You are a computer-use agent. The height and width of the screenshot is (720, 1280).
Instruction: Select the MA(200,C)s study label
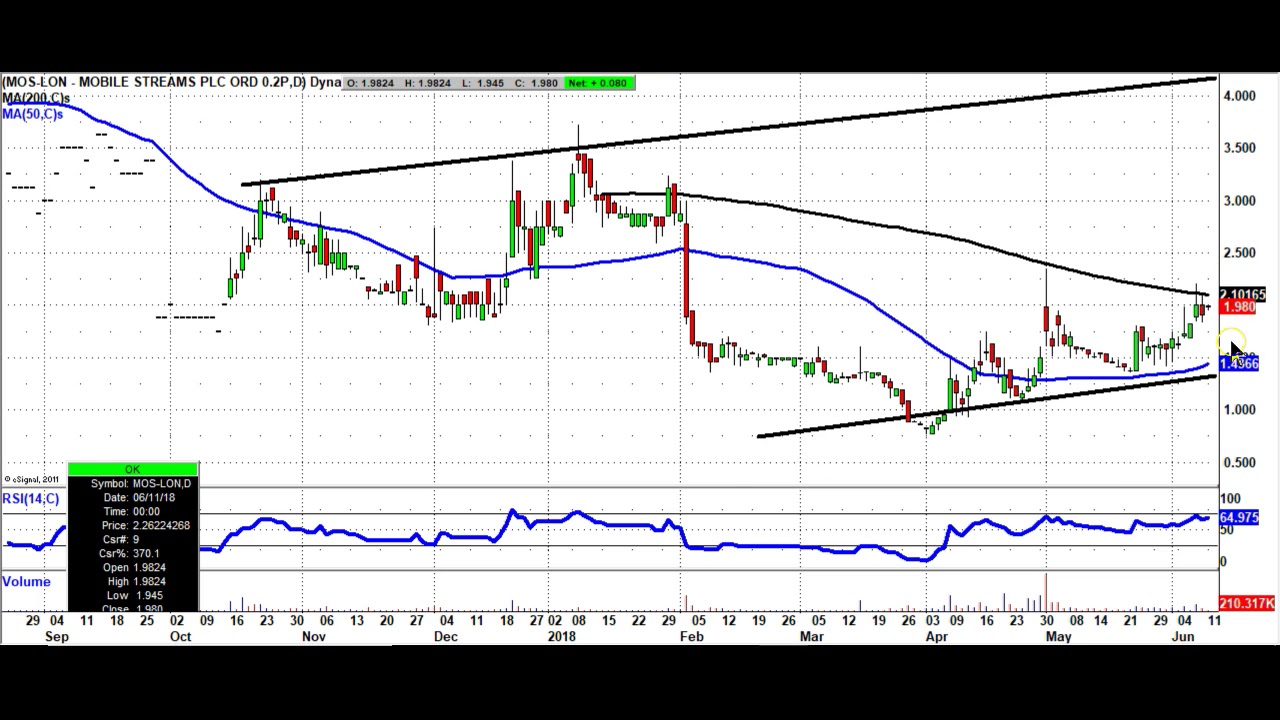click(x=36, y=98)
